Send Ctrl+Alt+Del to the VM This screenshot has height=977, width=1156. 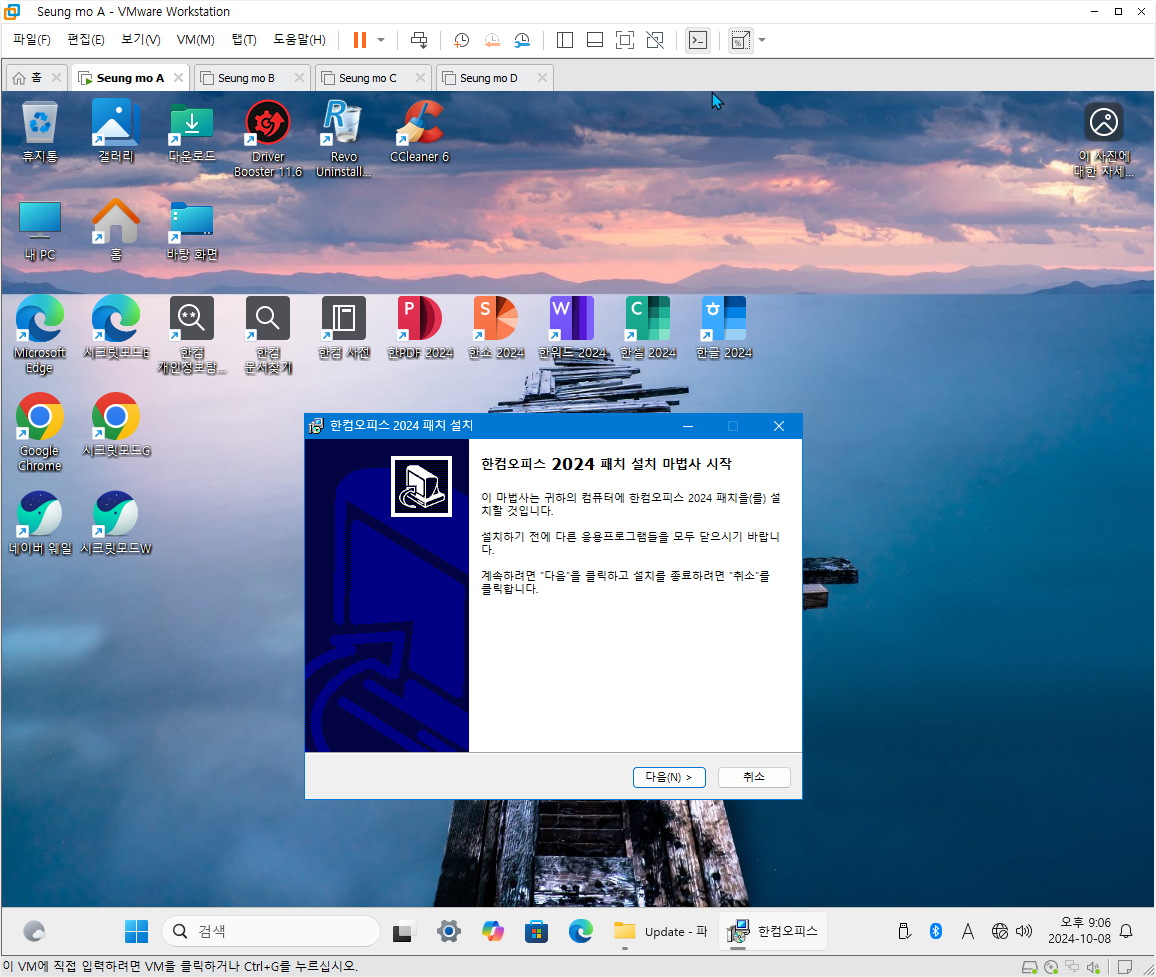[419, 40]
